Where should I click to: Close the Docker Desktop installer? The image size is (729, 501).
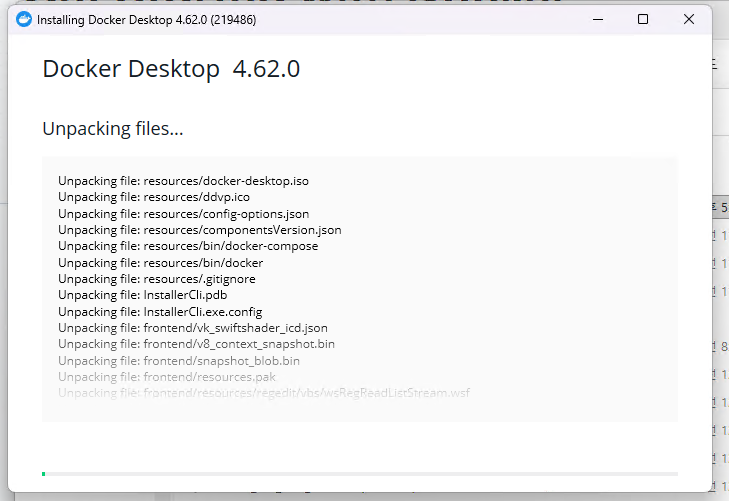pos(689,20)
